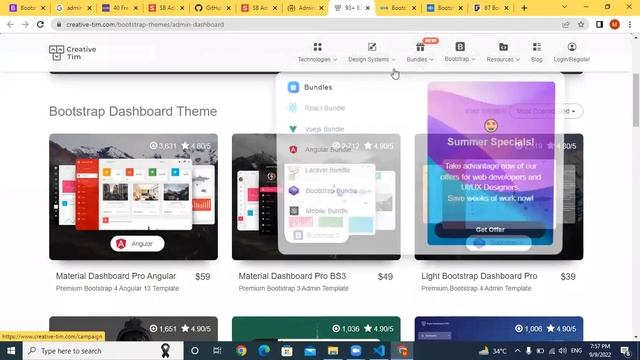Viewport: 640px width, 360px height.
Task: Select Laravel Bundle menu entry
Action: click(320, 170)
